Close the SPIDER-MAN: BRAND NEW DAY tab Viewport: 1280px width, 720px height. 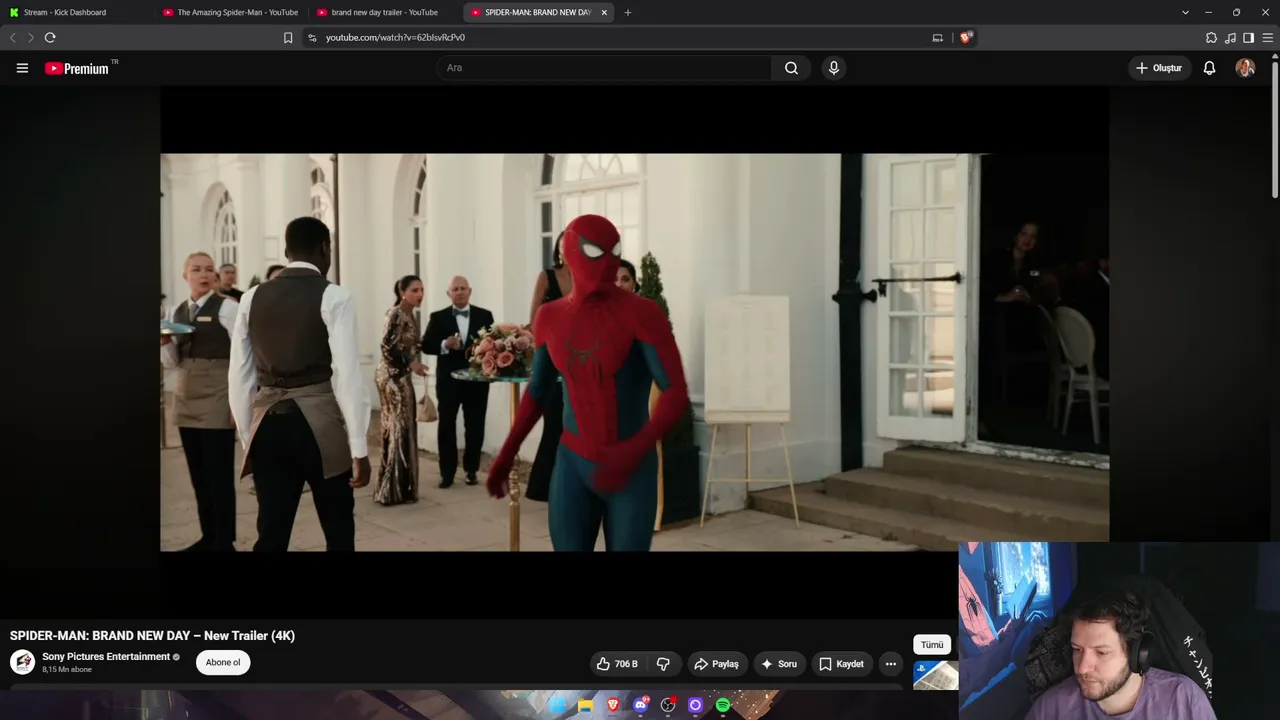[604, 12]
